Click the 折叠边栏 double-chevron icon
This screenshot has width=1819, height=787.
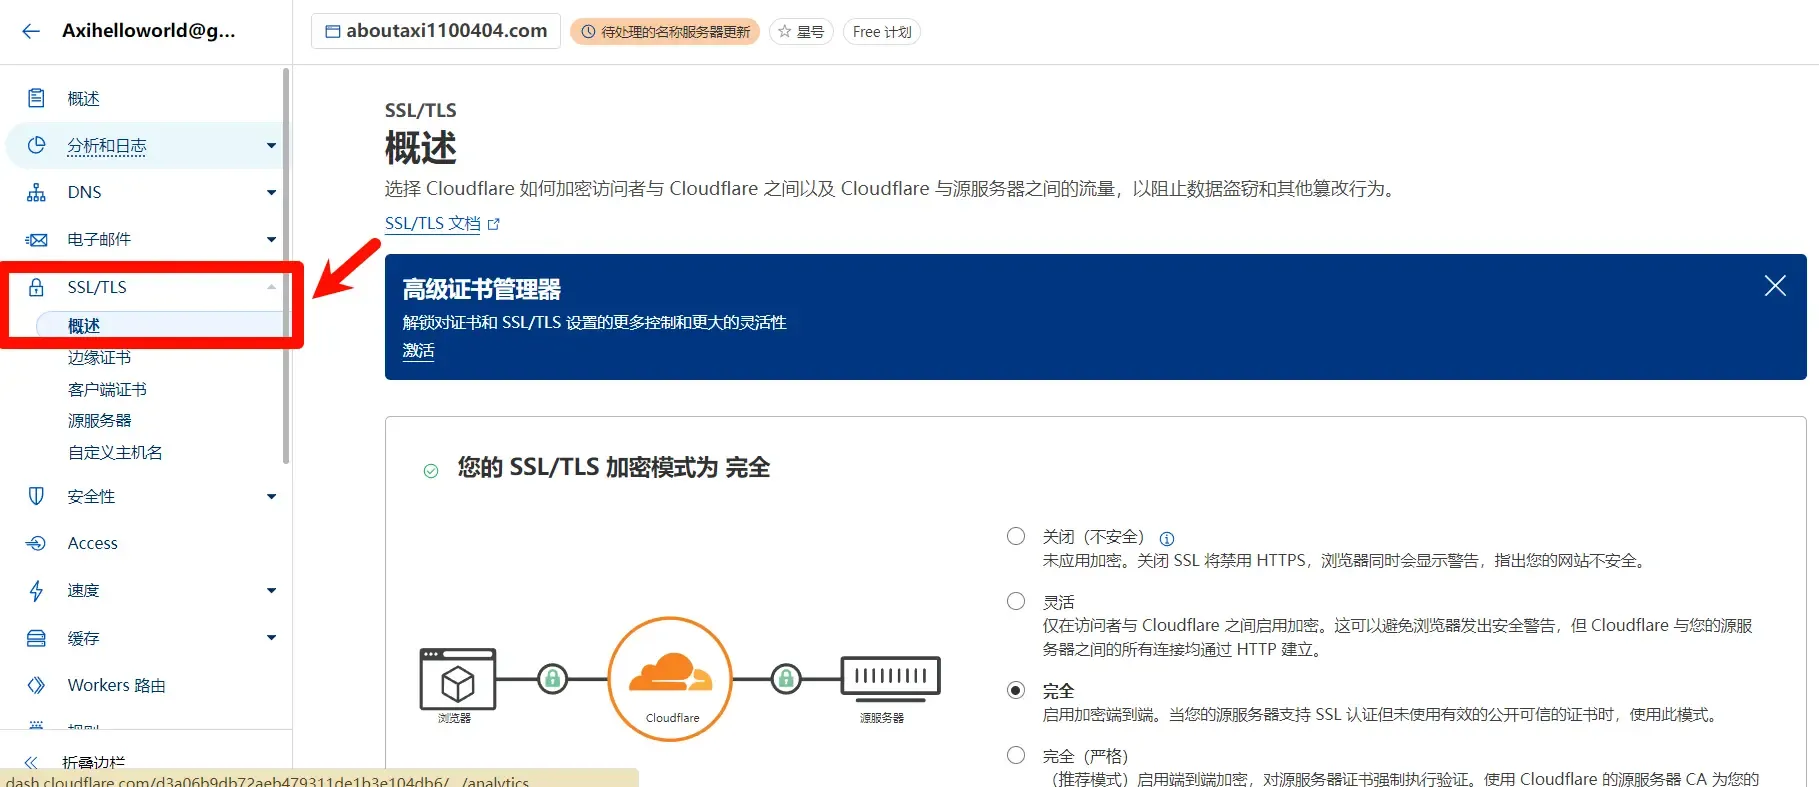click(x=31, y=762)
